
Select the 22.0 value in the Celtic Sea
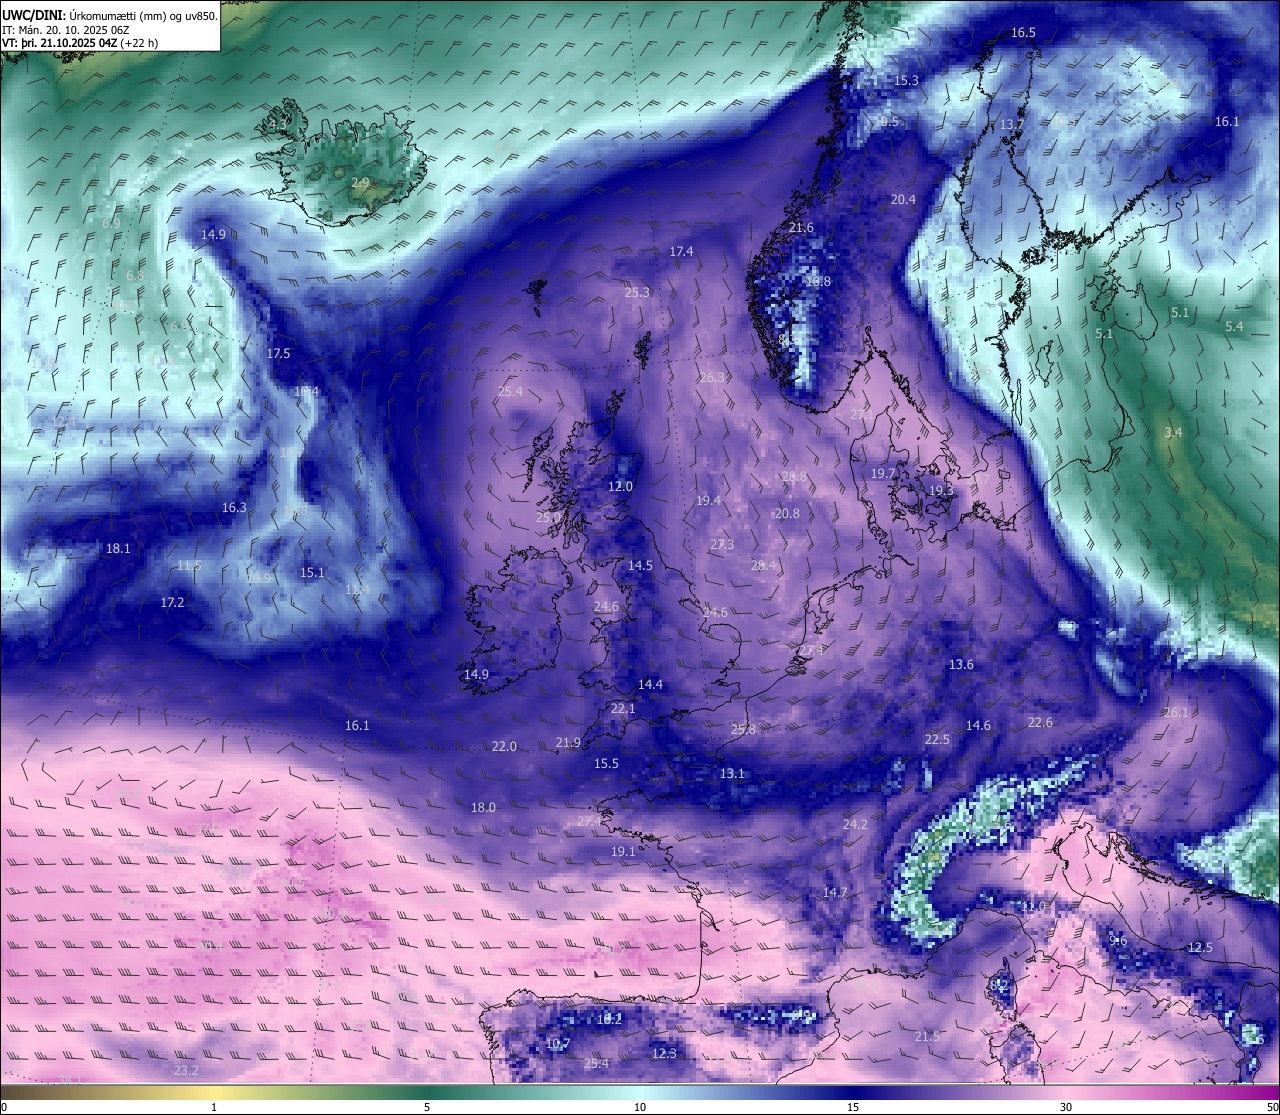pyautogui.click(x=504, y=747)
